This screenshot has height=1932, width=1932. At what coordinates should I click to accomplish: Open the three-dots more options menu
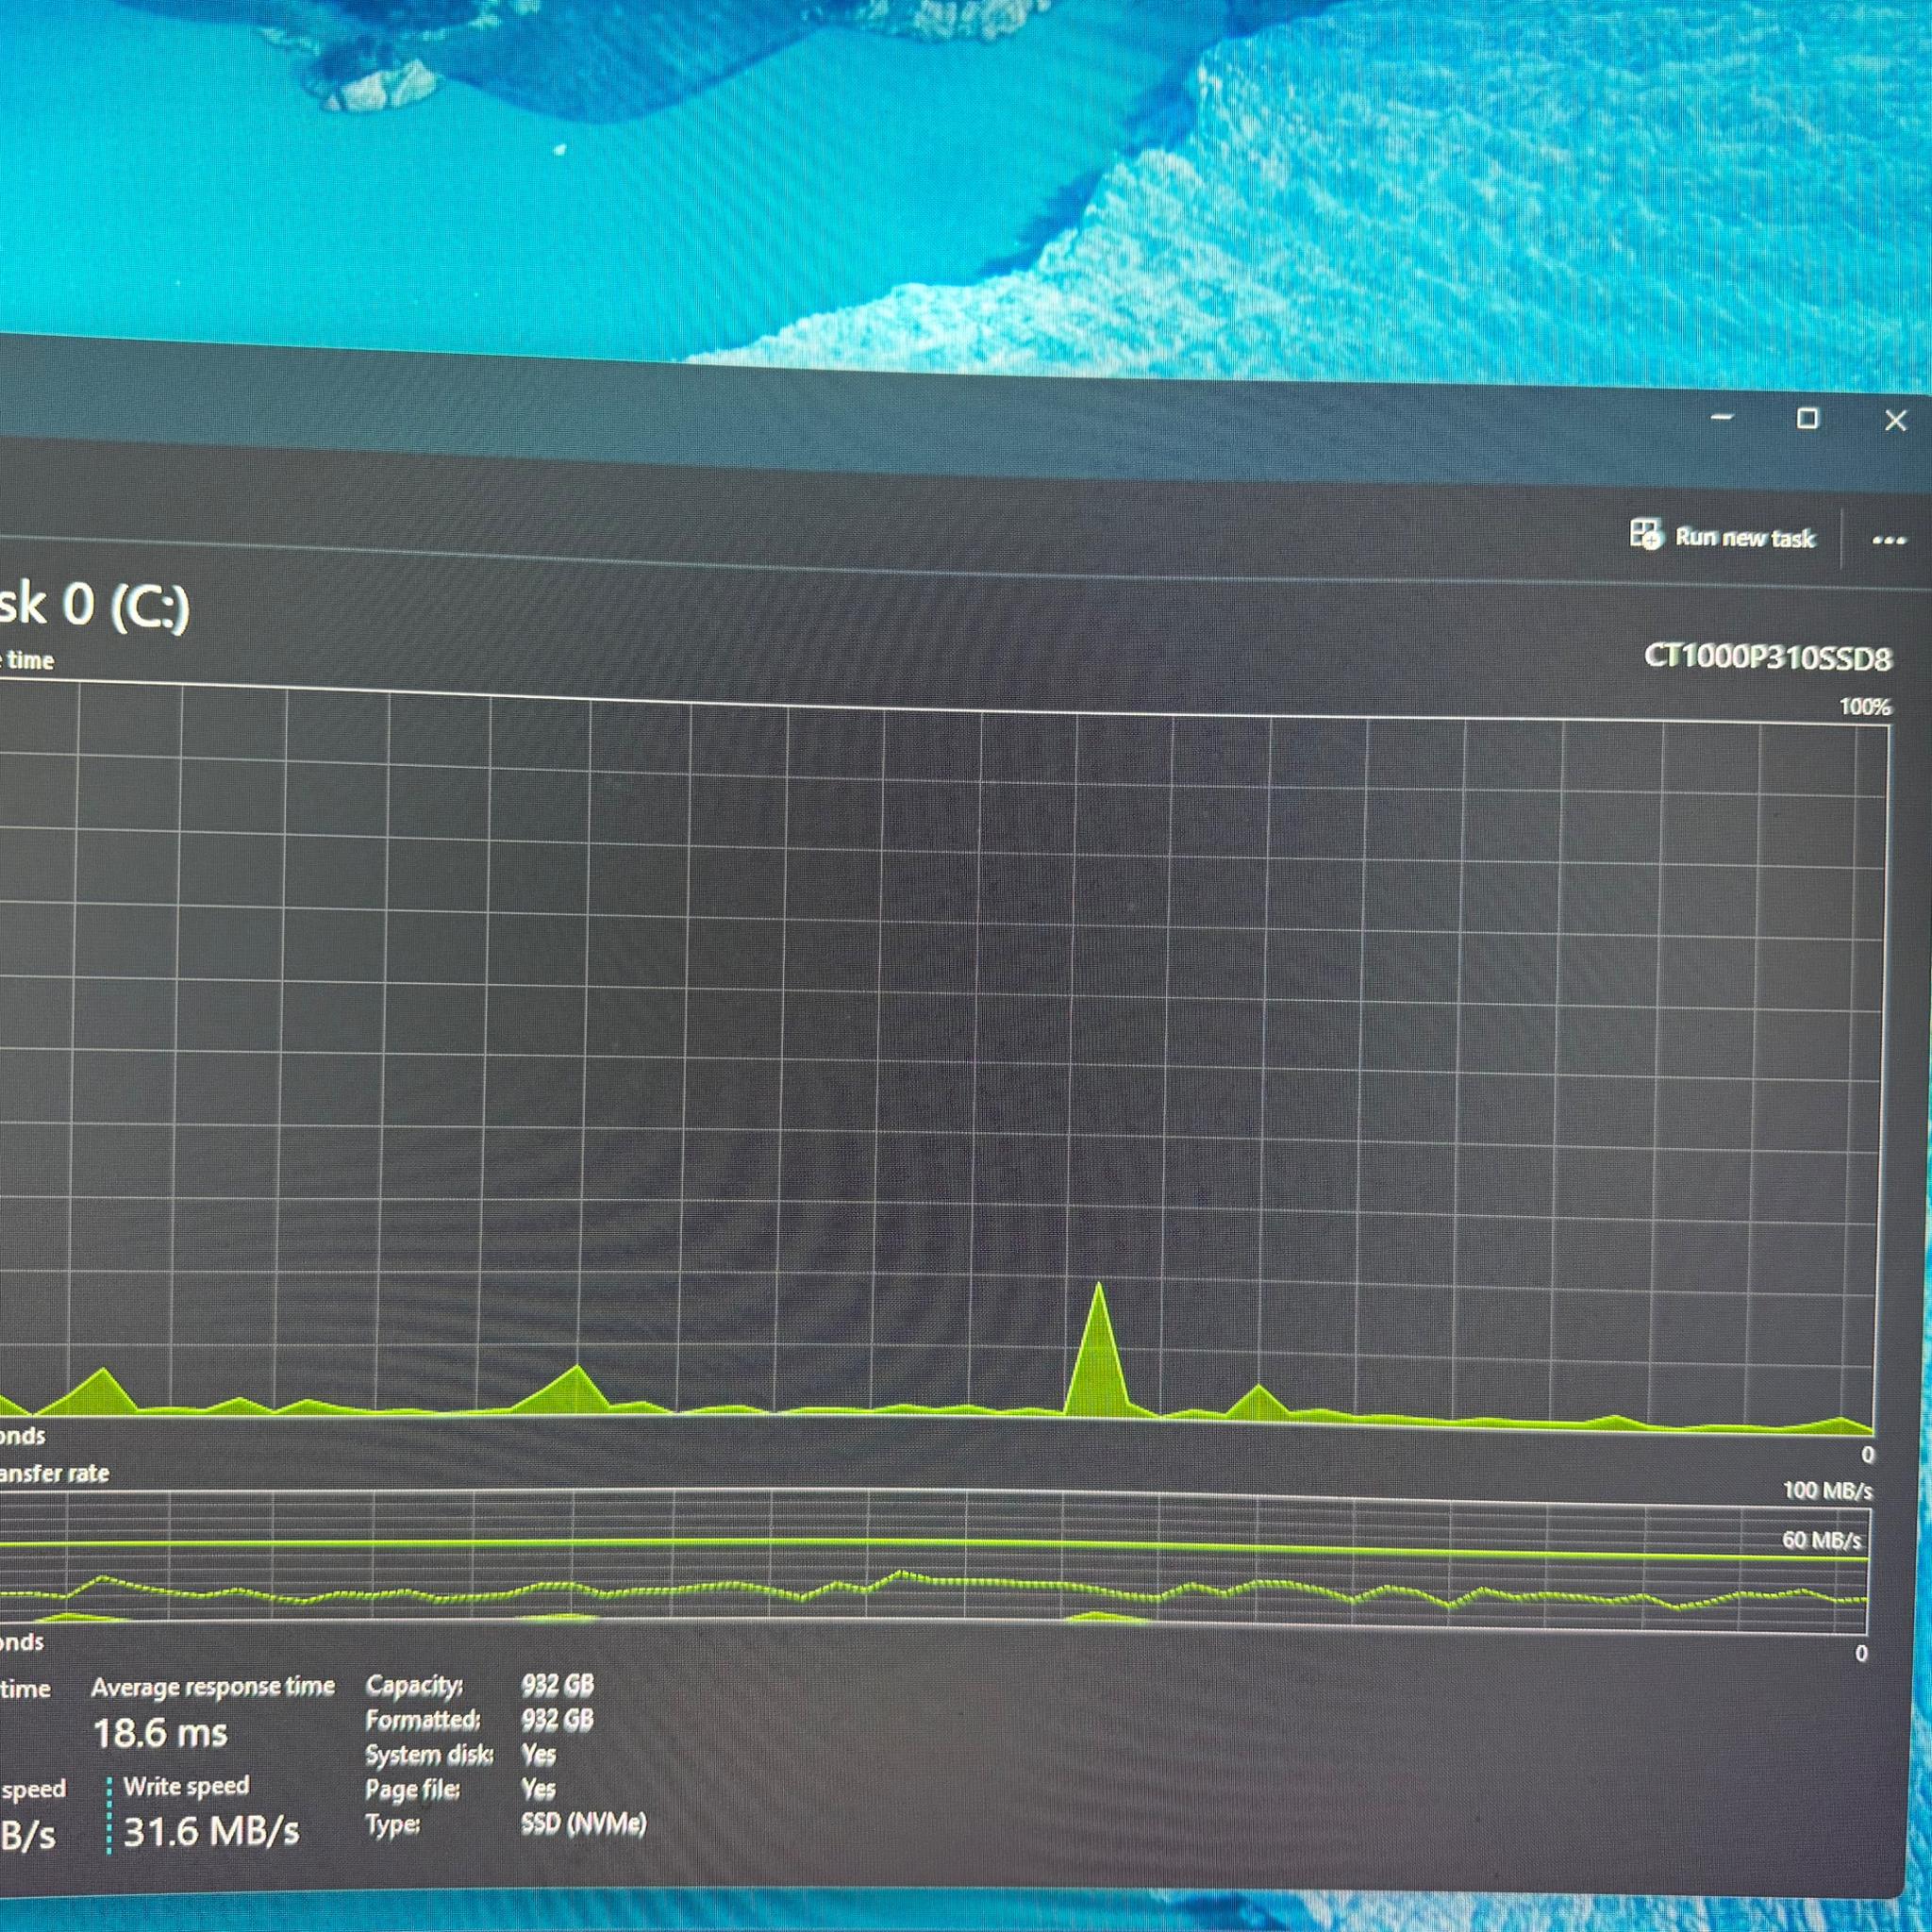coord(1888,541)
